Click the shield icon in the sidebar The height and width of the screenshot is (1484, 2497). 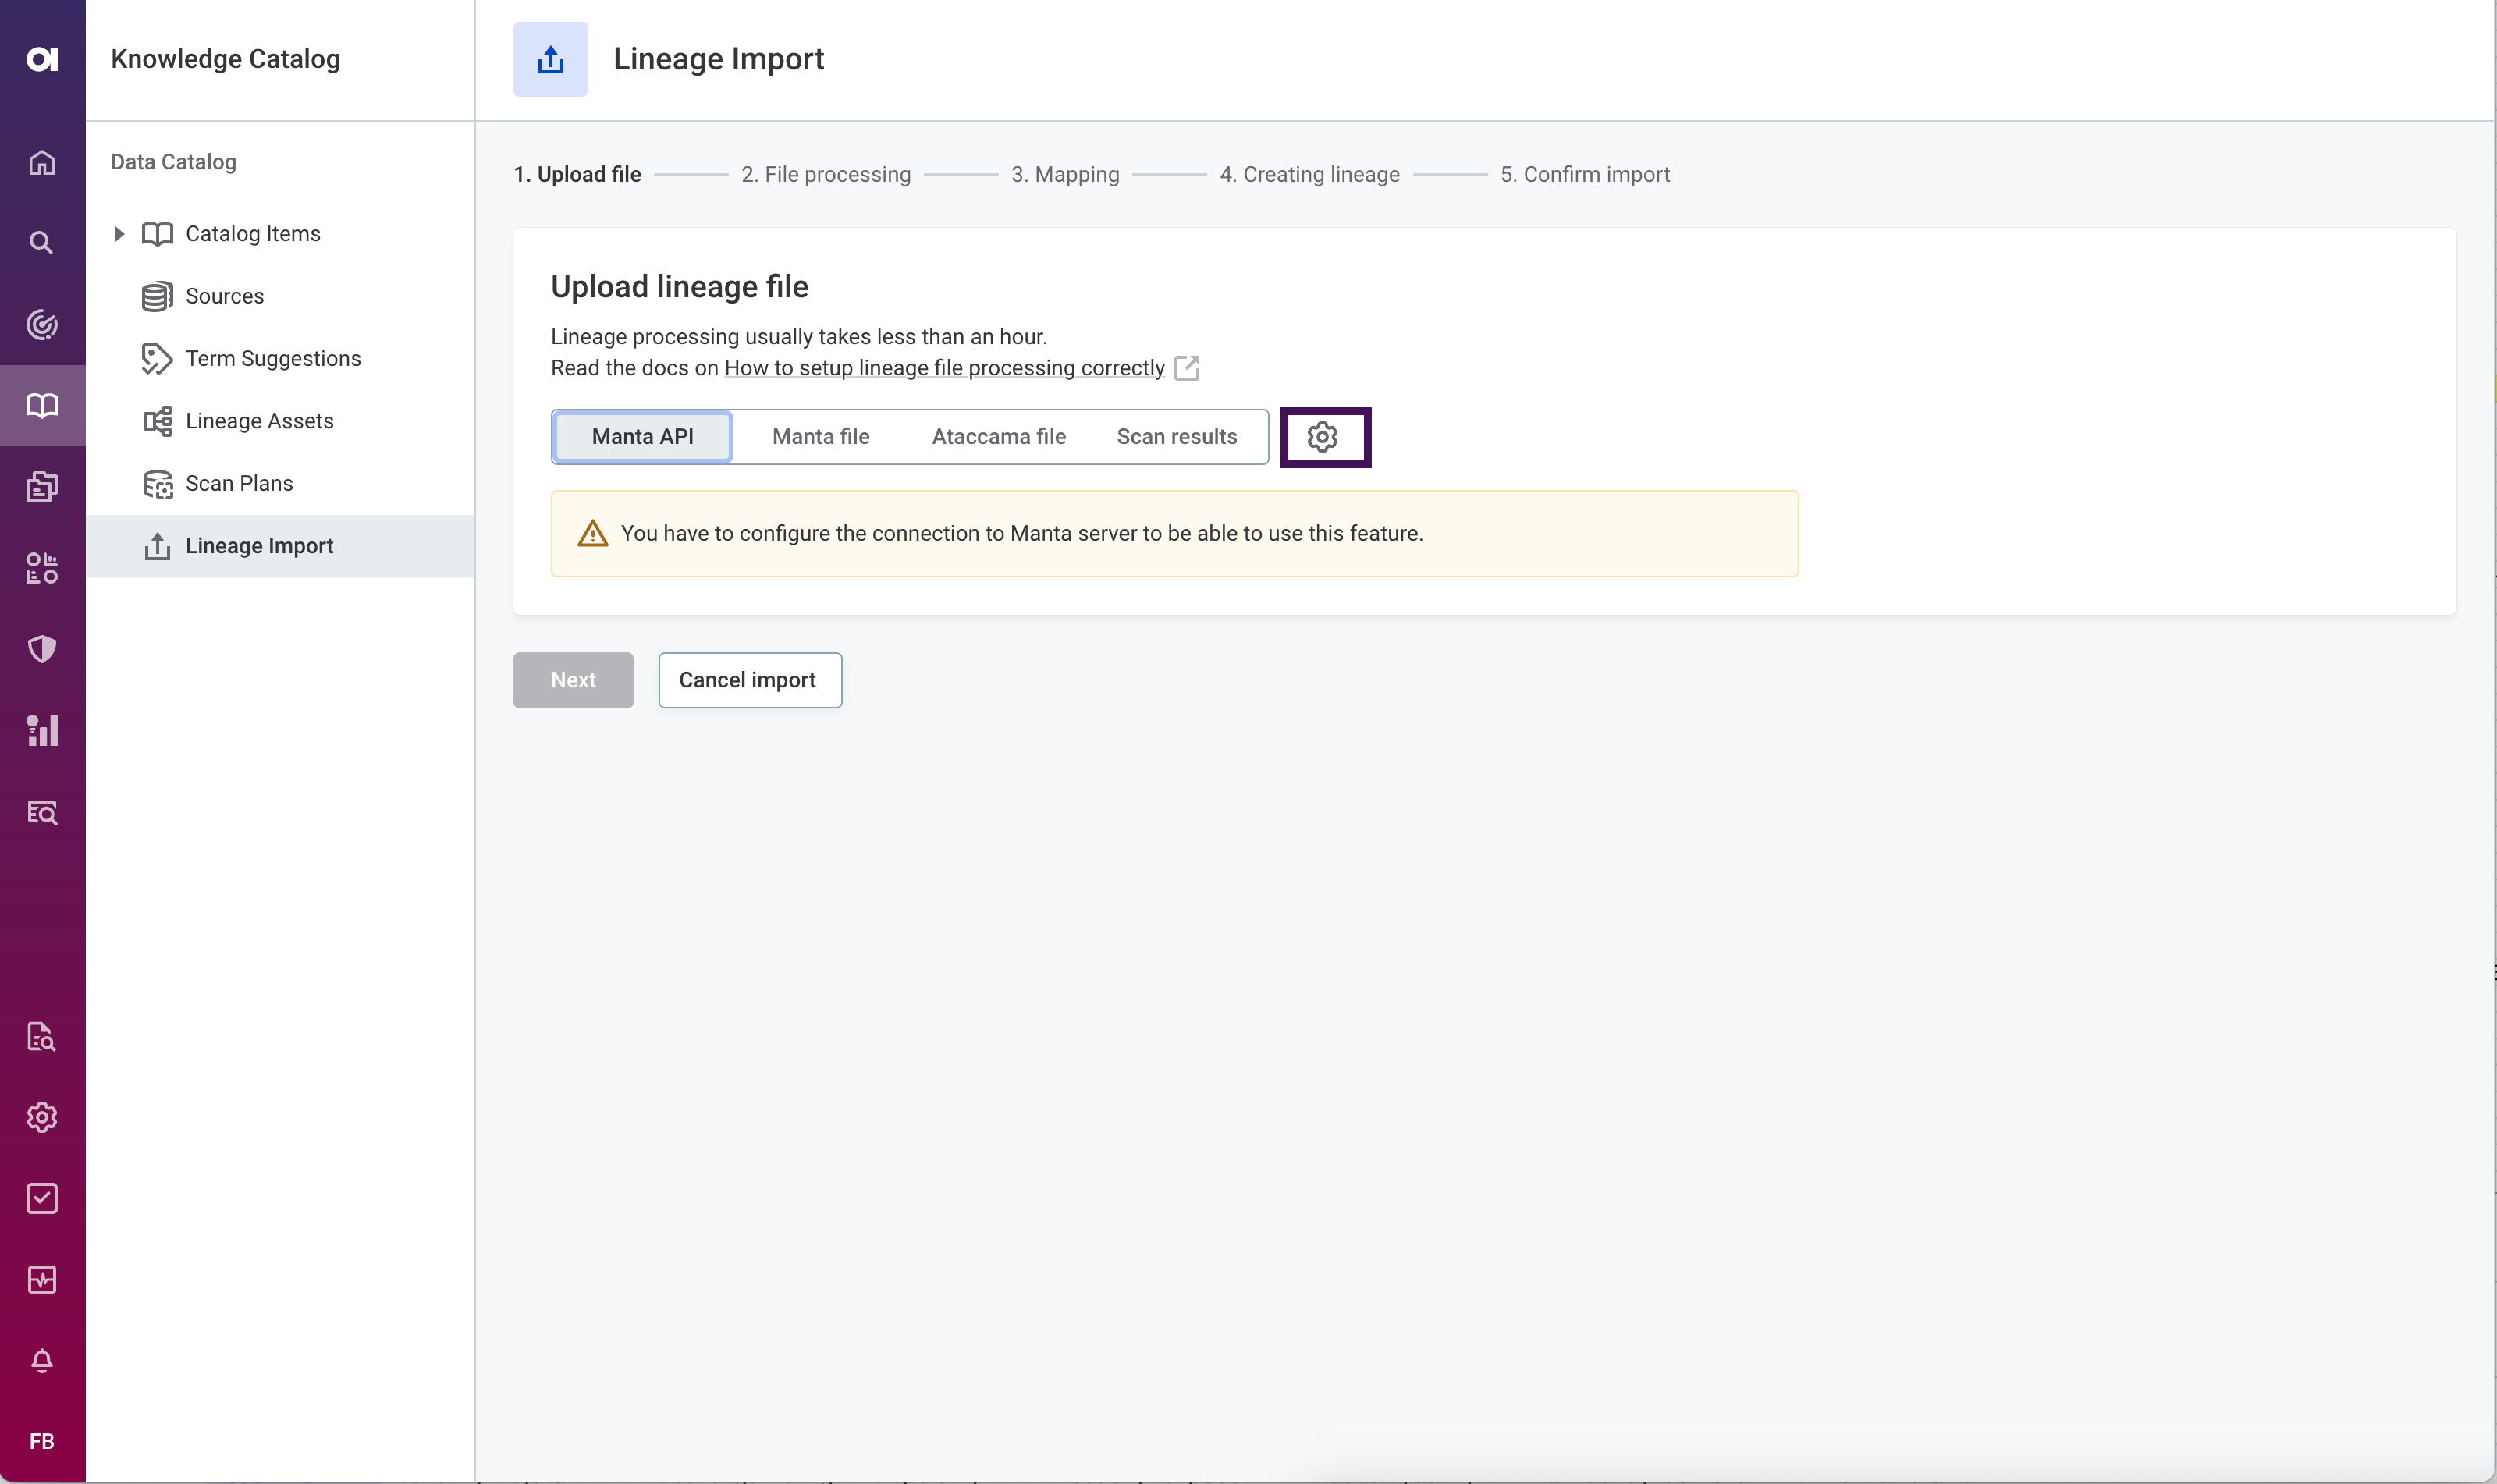coord(42,648)
